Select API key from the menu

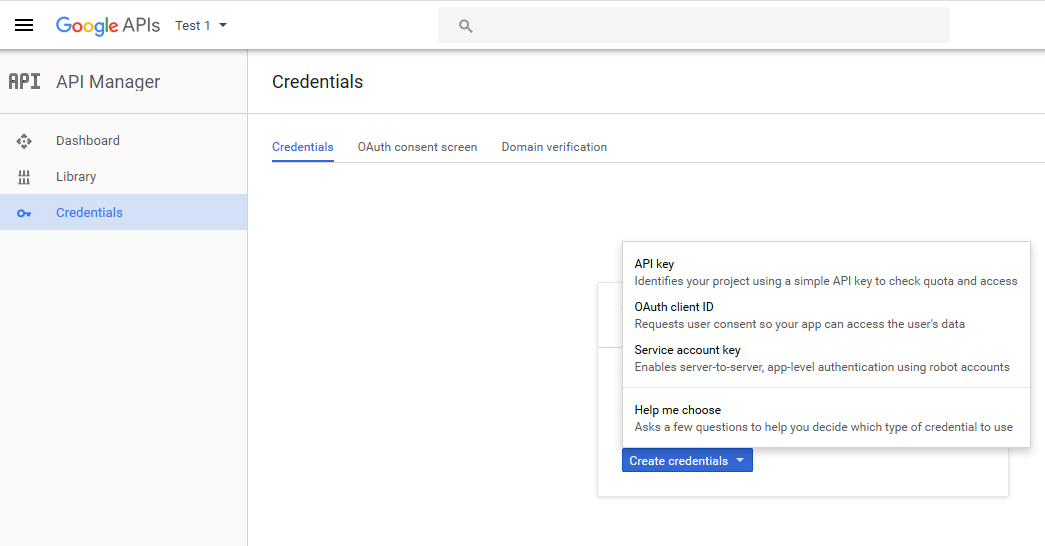tap(826, 272)
